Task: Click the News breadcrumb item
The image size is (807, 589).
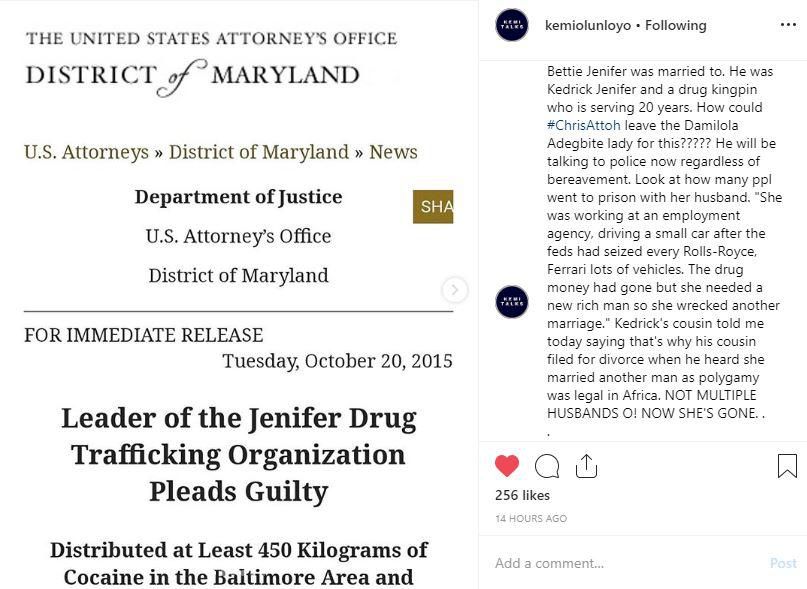Action: (x=393, y=152)
